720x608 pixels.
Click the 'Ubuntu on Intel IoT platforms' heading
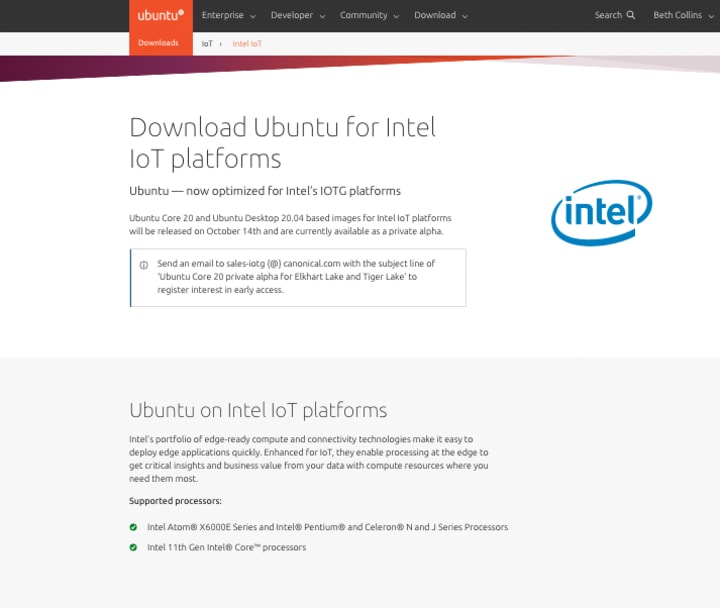[x=258, y=410]
